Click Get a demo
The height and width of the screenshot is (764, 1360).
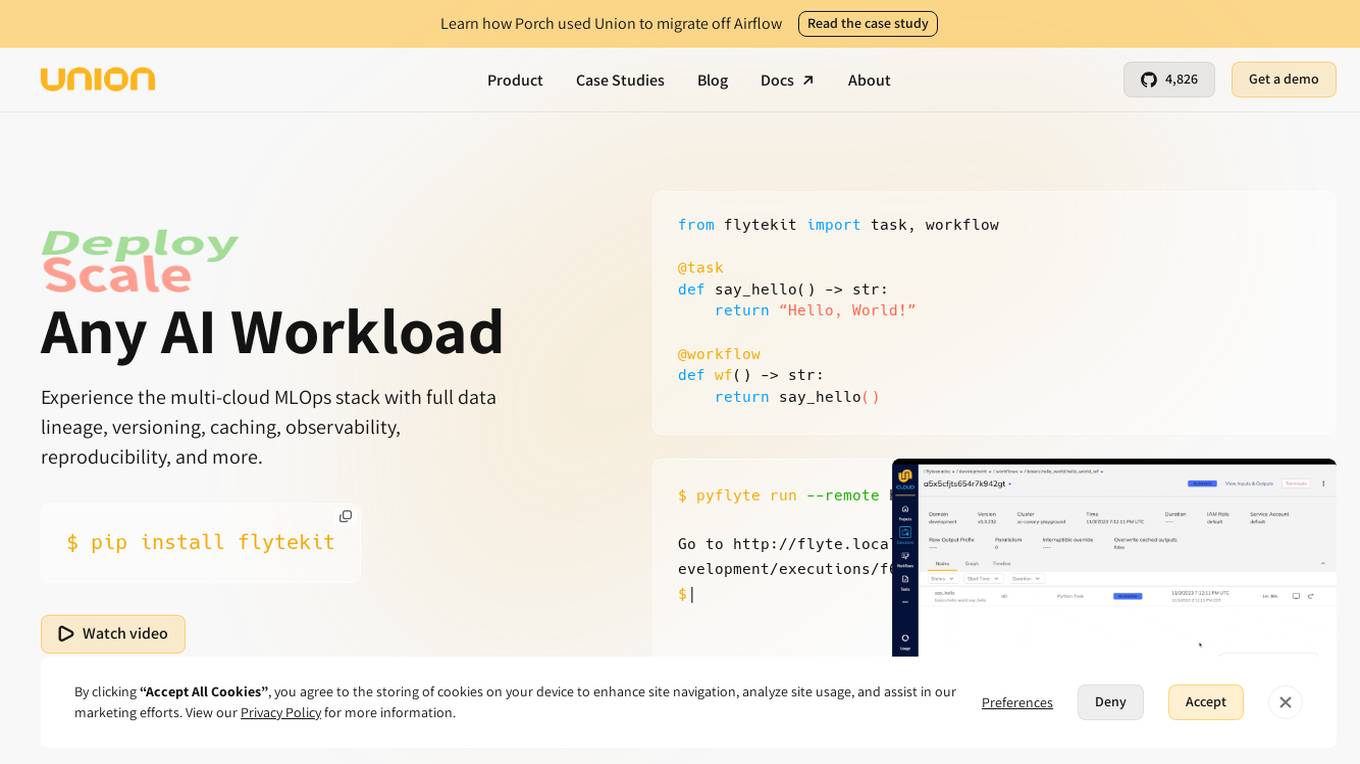coord(1283,80)
